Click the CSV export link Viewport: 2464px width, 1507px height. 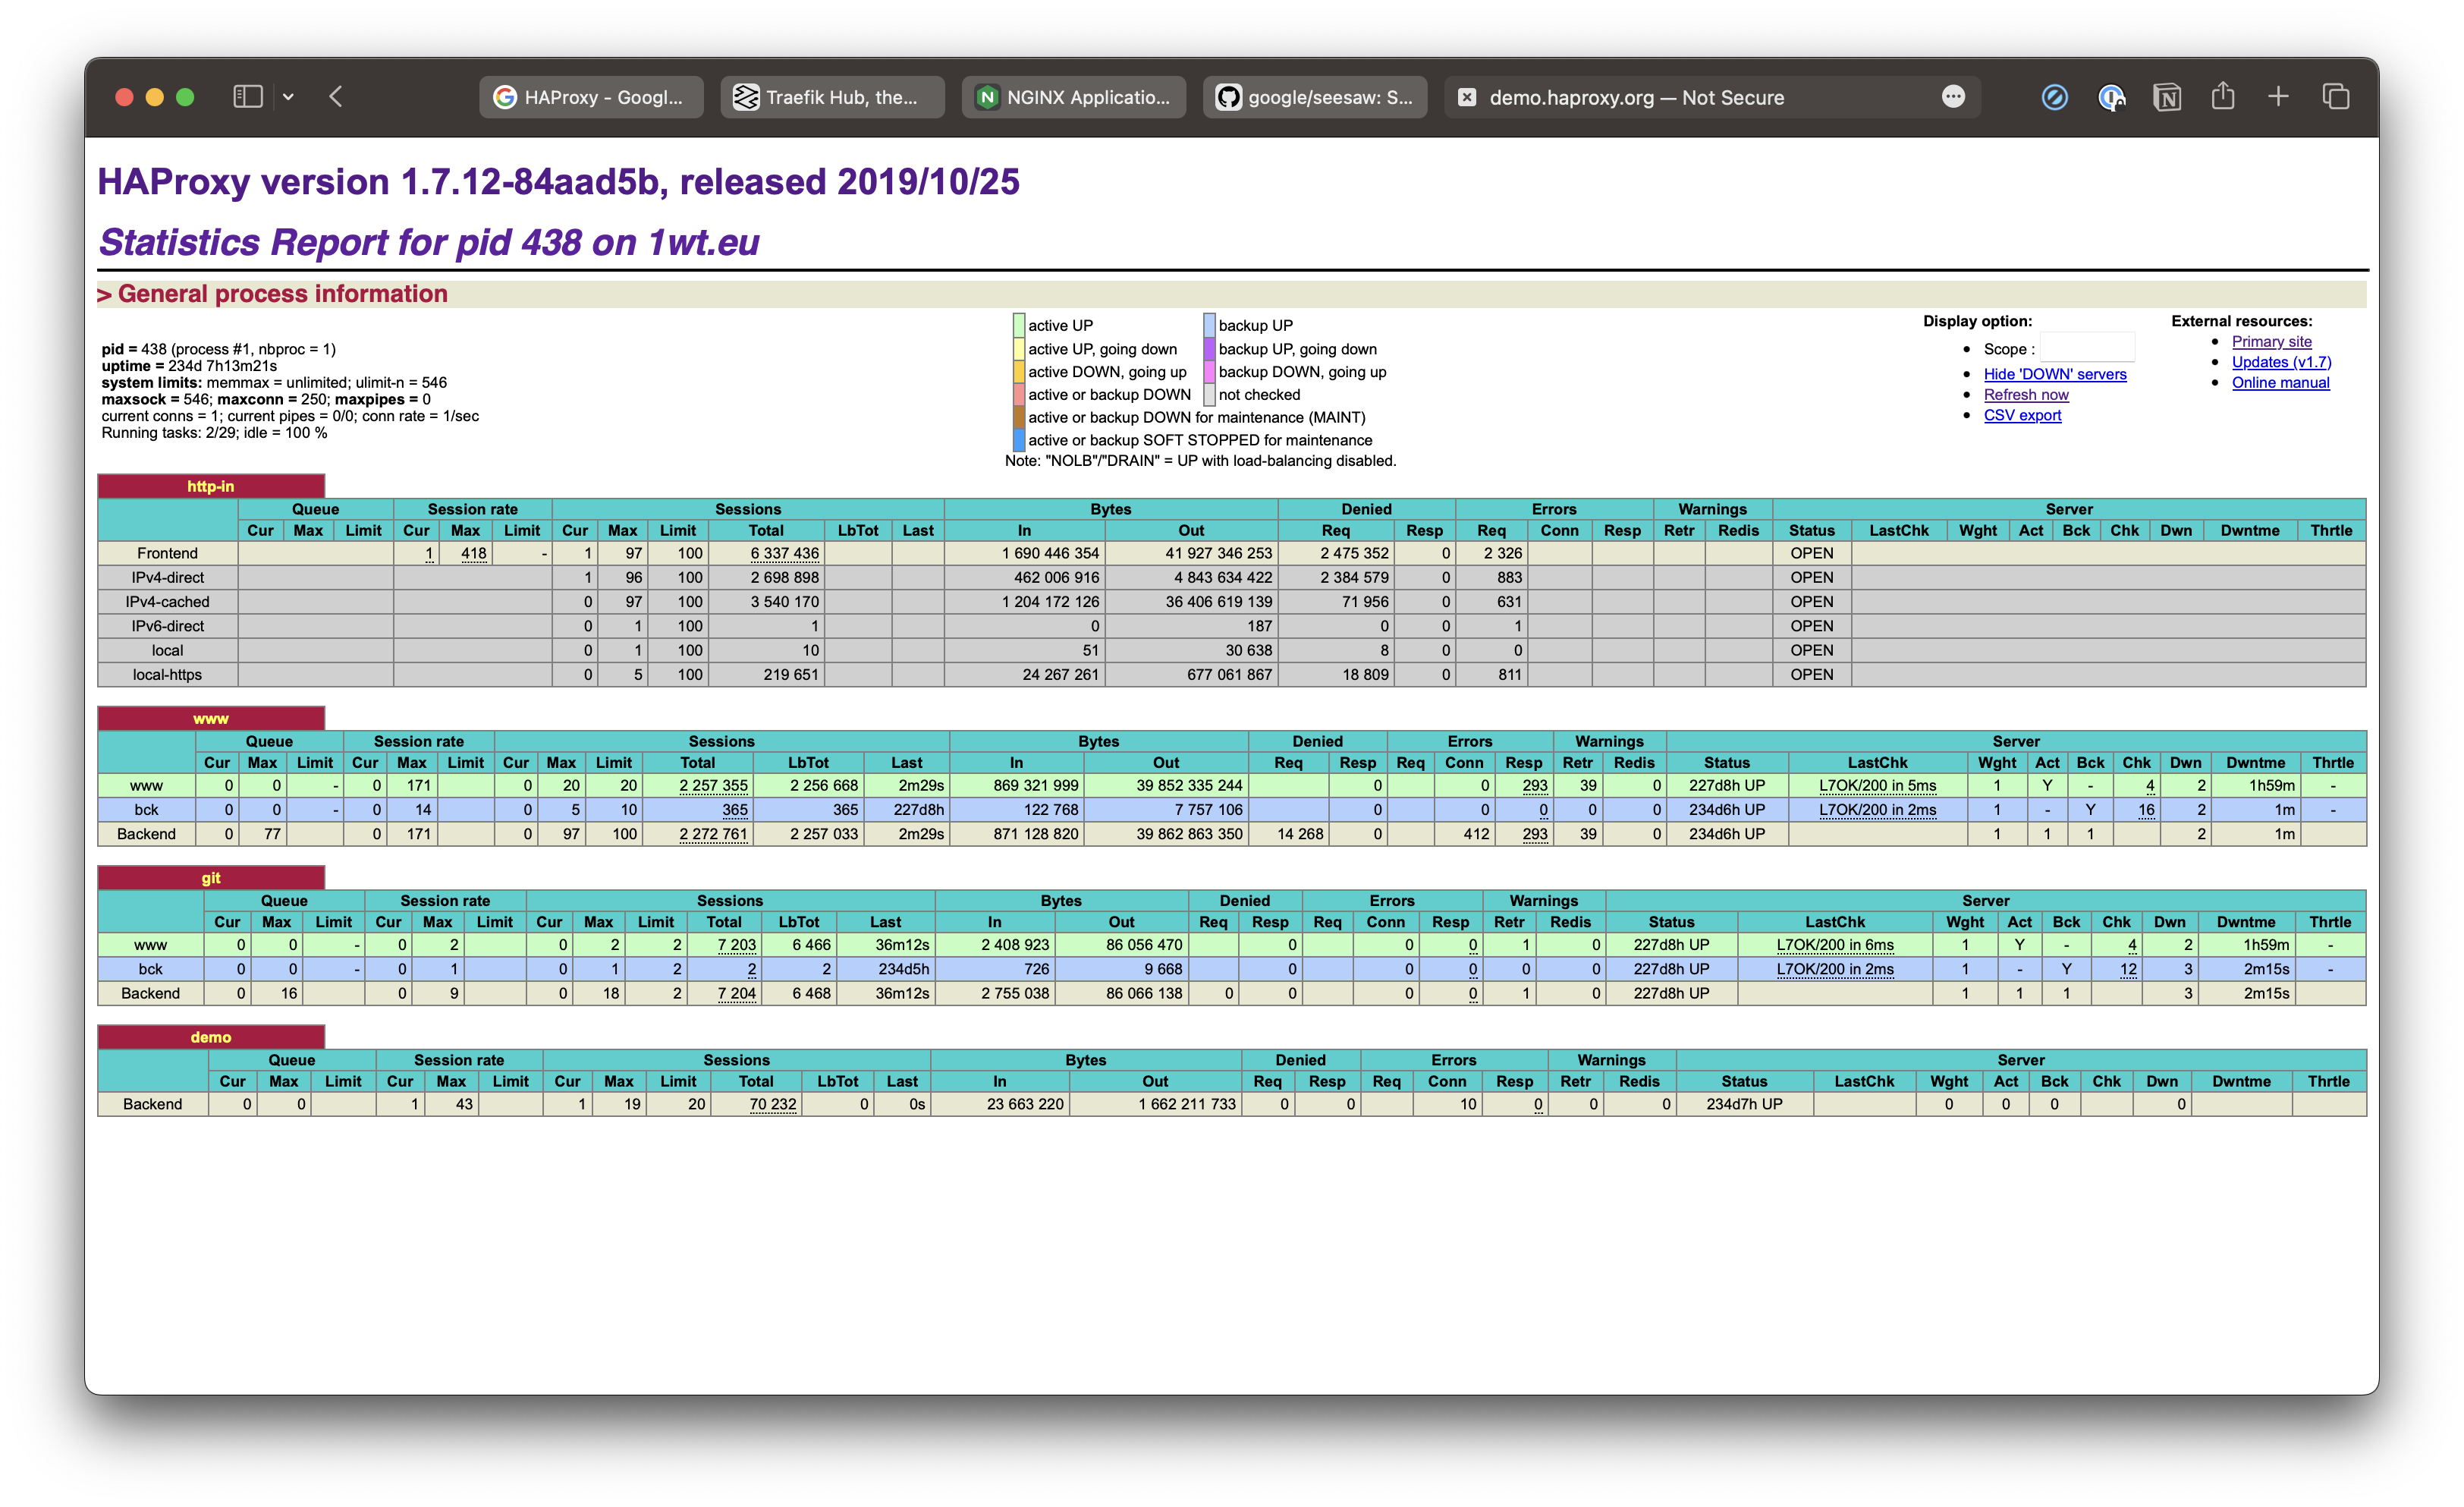(2022, 415)
